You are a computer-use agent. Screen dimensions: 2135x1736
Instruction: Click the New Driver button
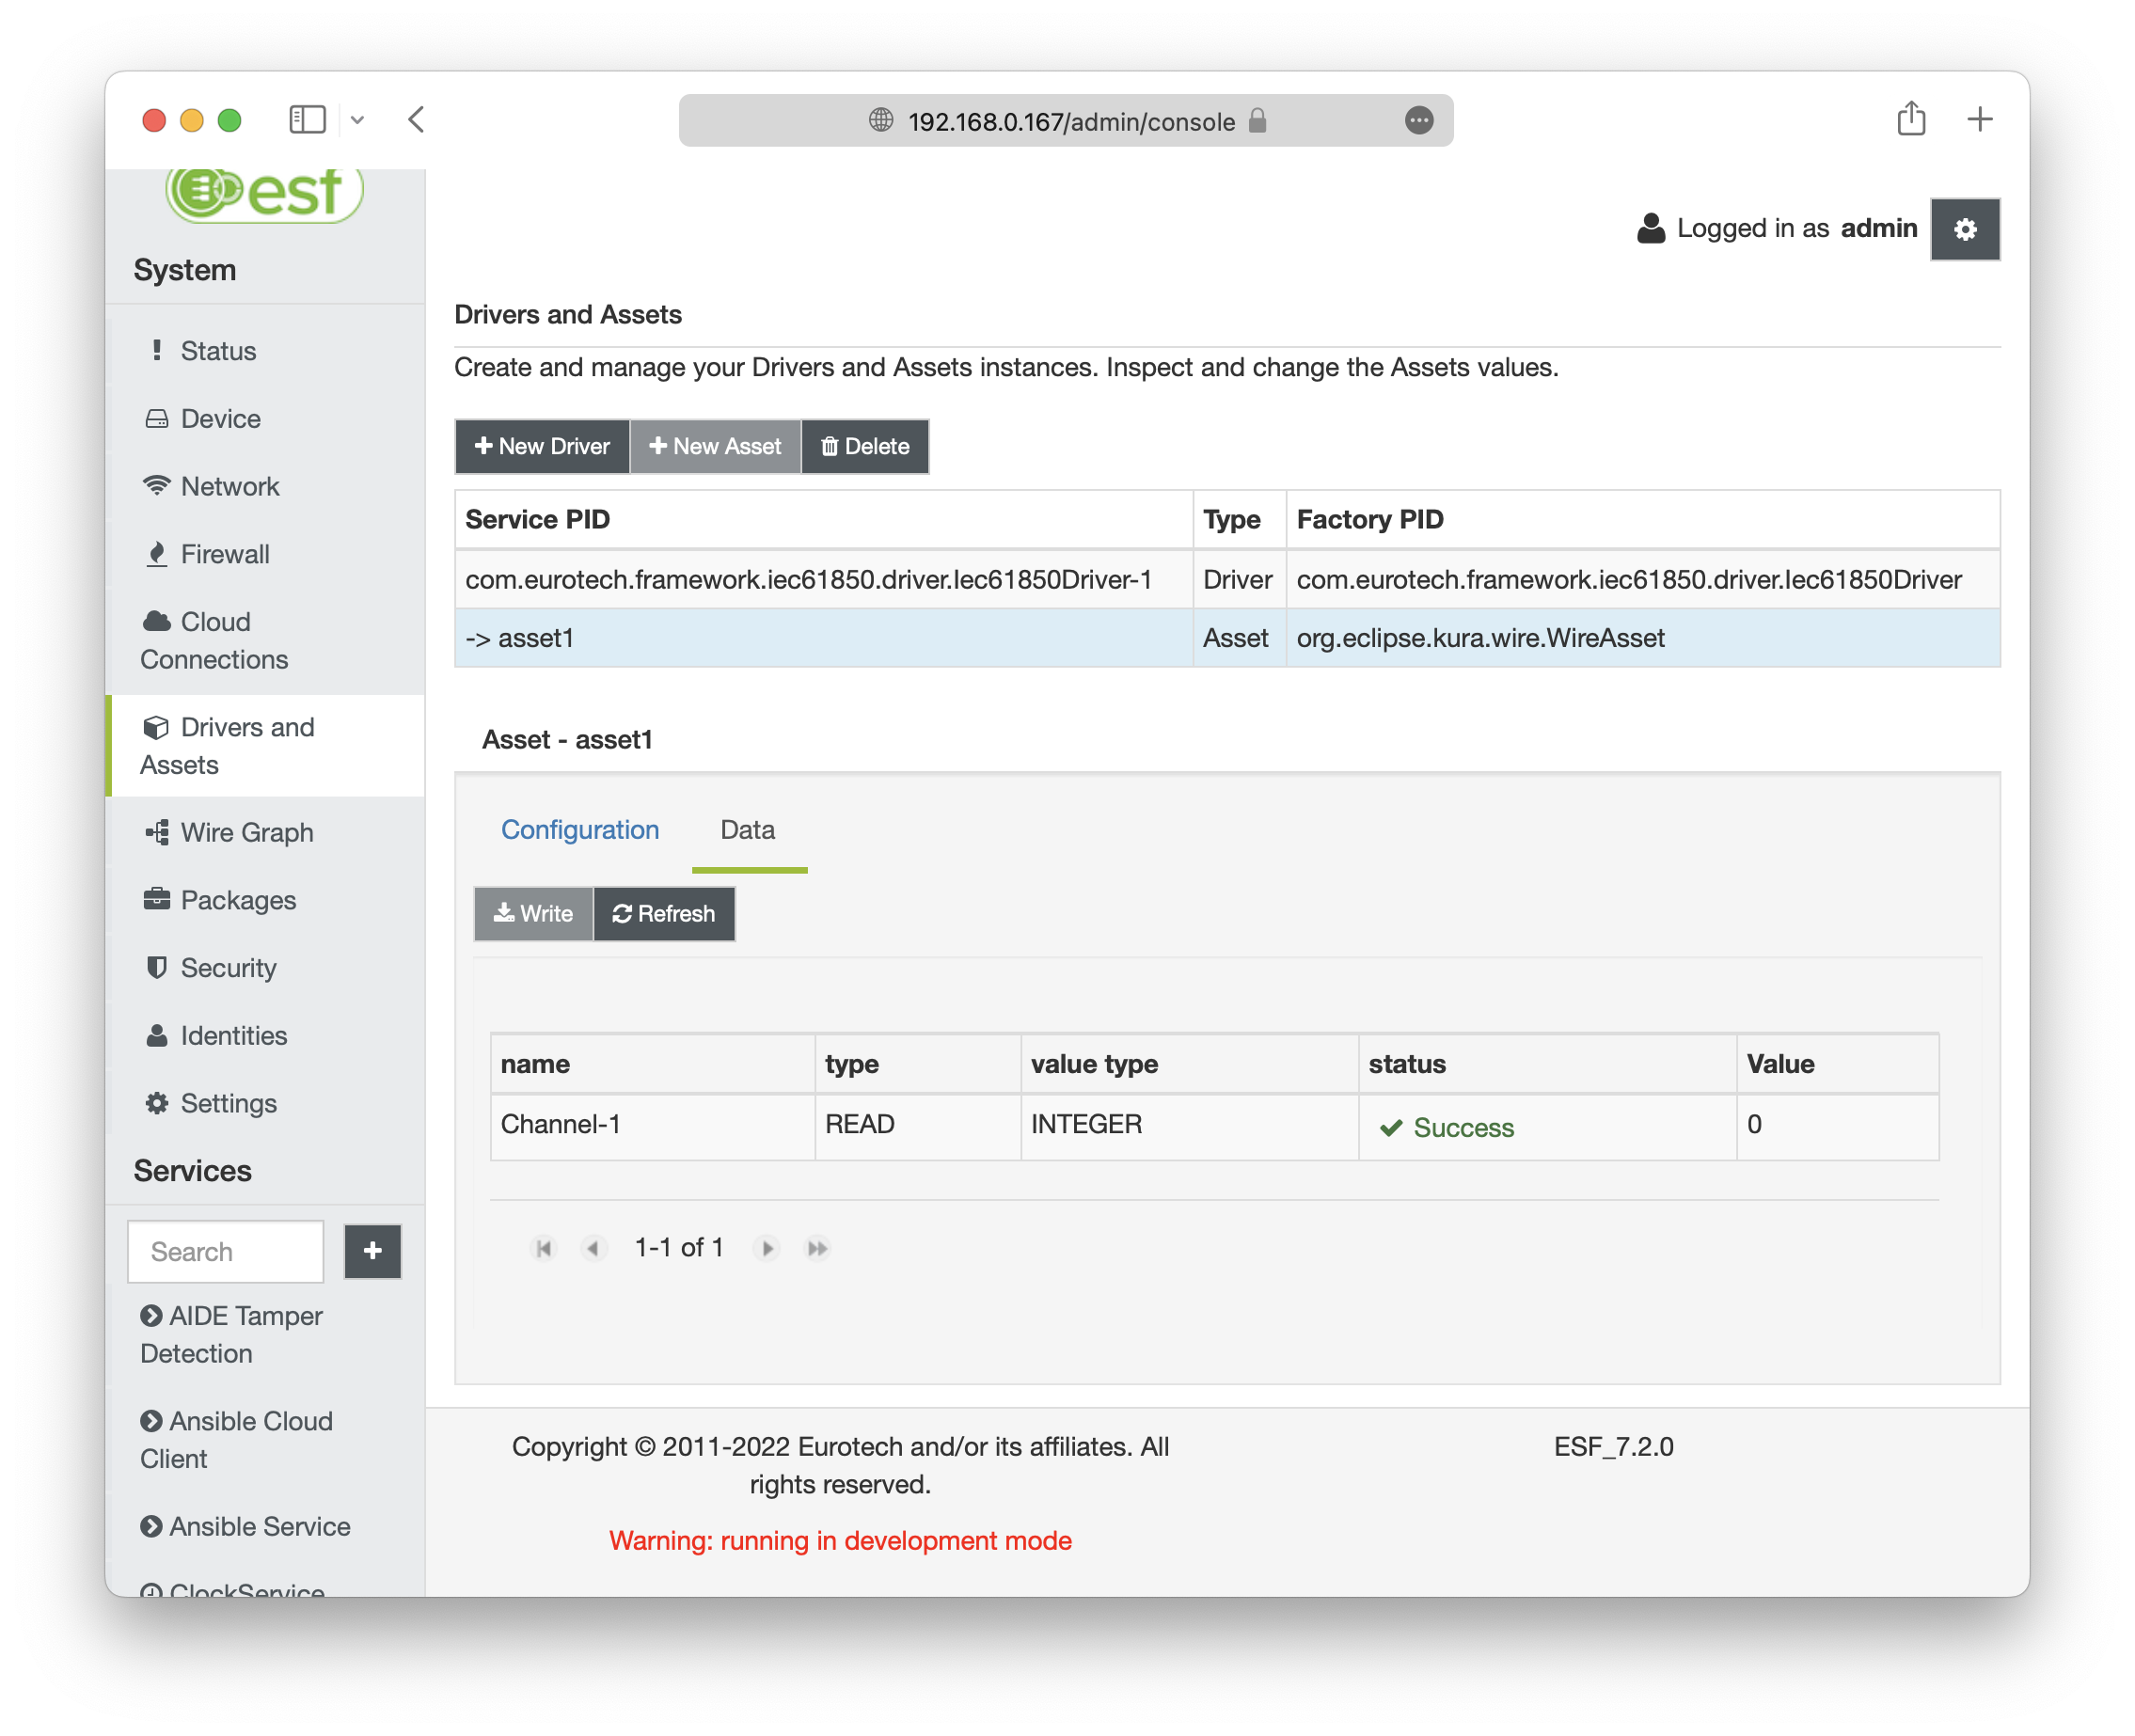click(x=541, y=446)
